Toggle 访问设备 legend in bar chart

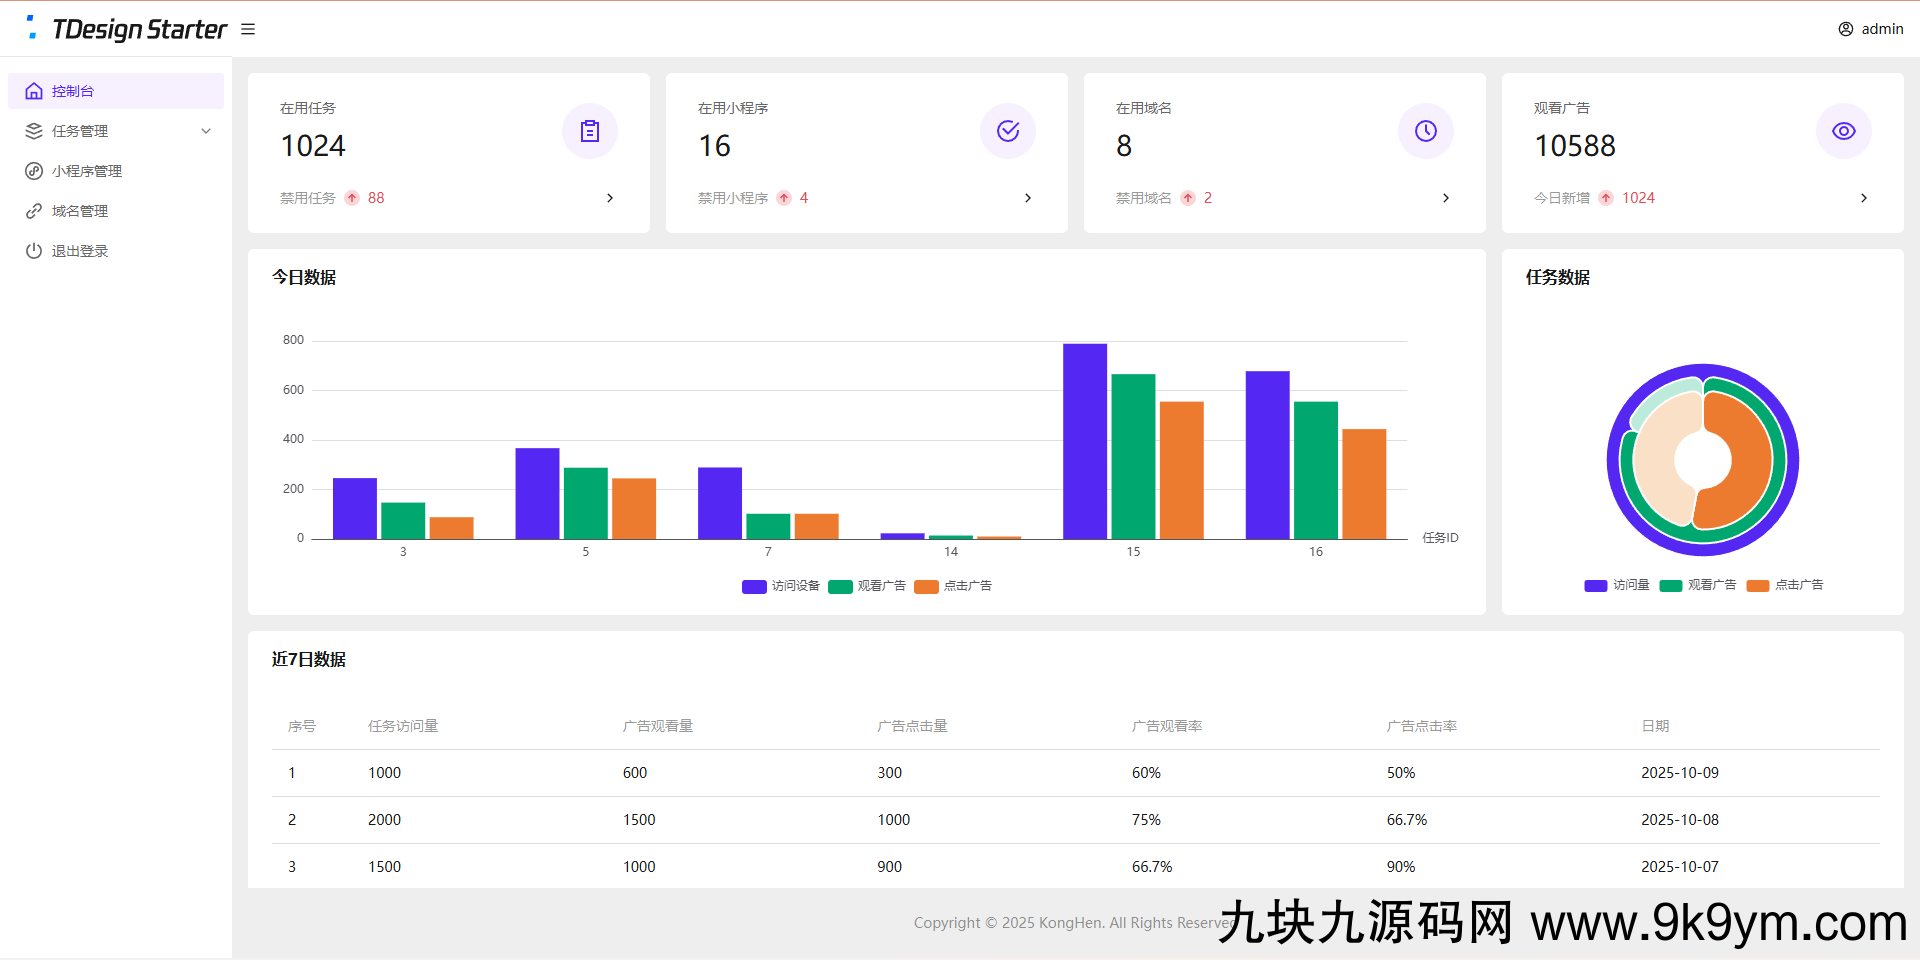pyautogui.click(x=781, y=586)
